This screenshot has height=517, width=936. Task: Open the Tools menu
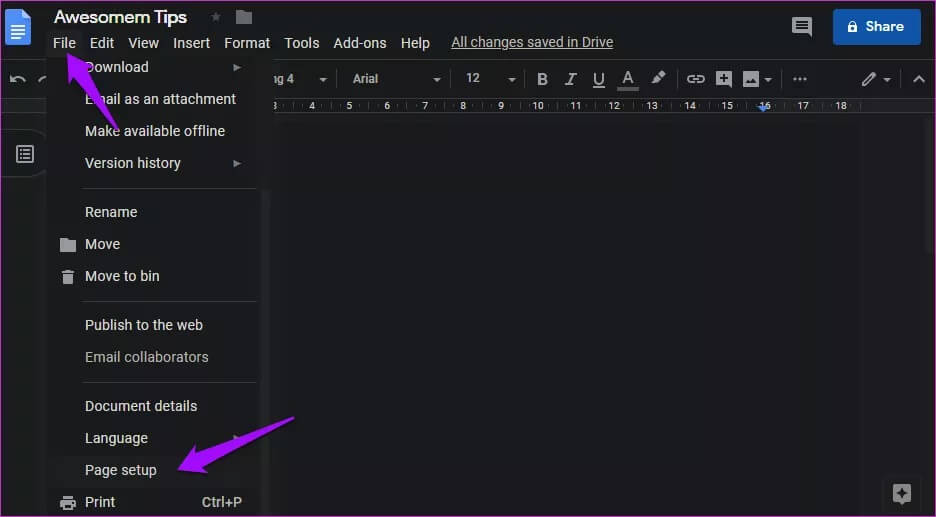pos(301,43)
